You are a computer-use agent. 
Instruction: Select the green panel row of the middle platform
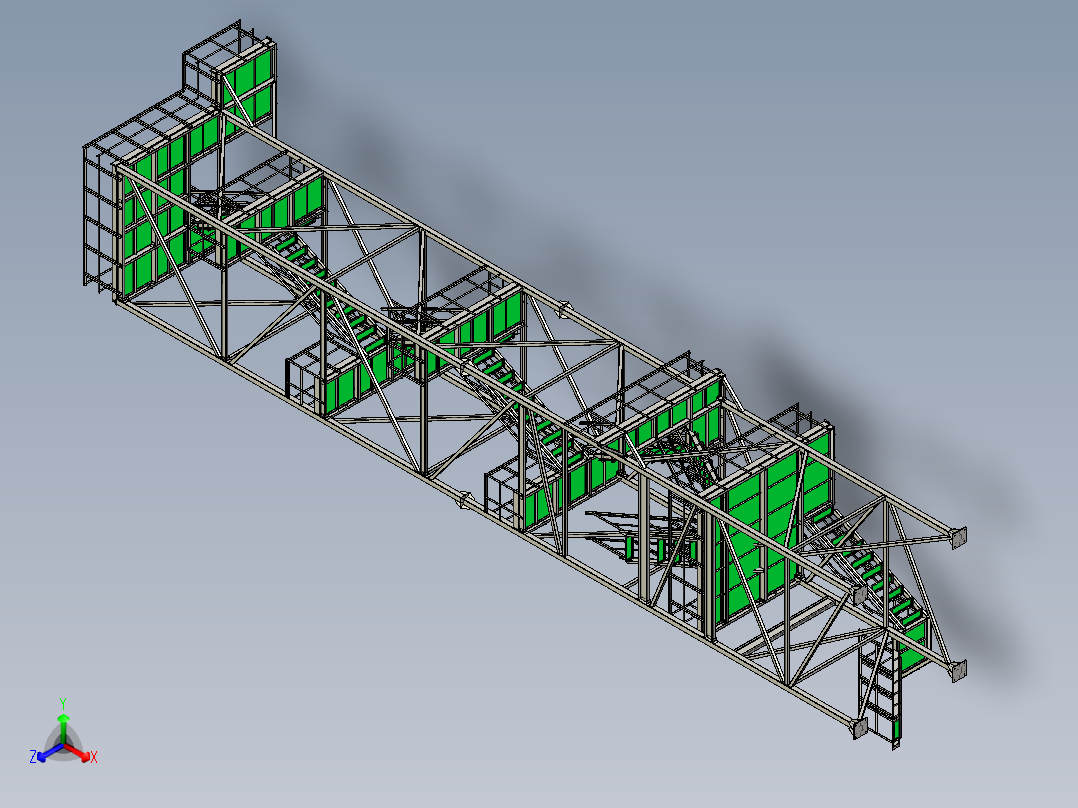tap(474, 328)
